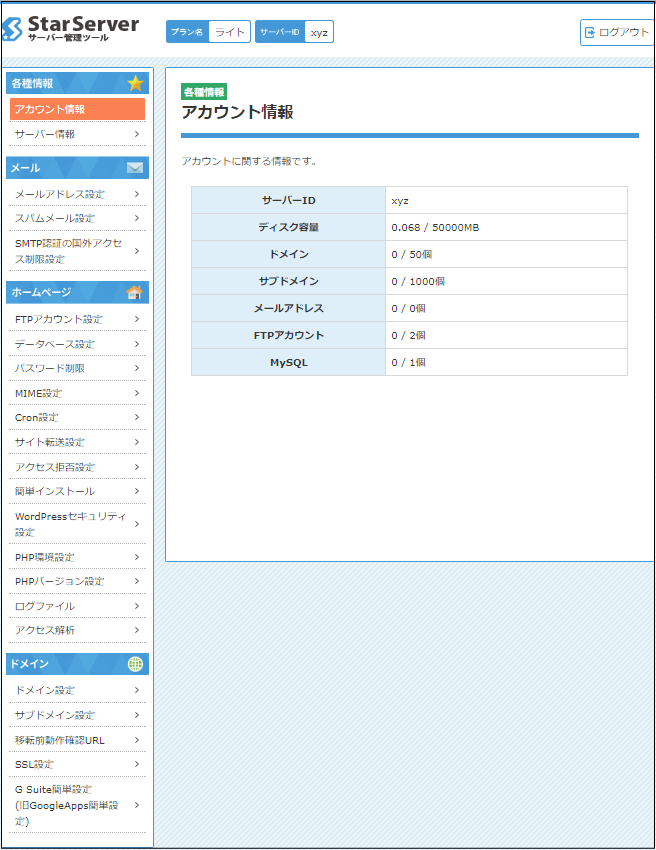Click the ドメイン sidebar section header
The height and width of the screenshot is (850, 656).
pyautogui.click(x=78, y=664)
